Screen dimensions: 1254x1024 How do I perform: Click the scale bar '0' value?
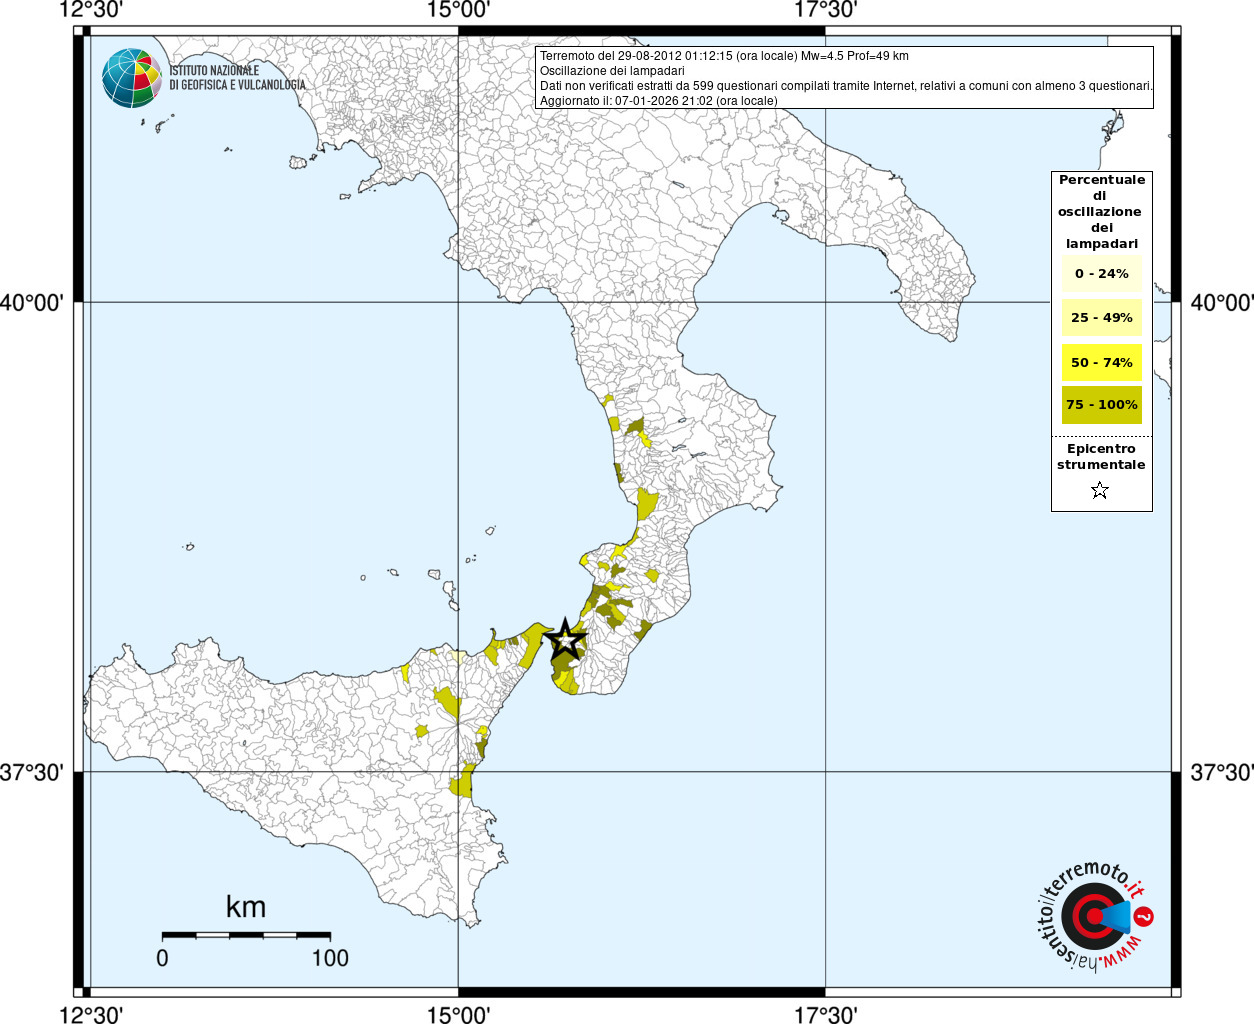(x=162, y=958)
